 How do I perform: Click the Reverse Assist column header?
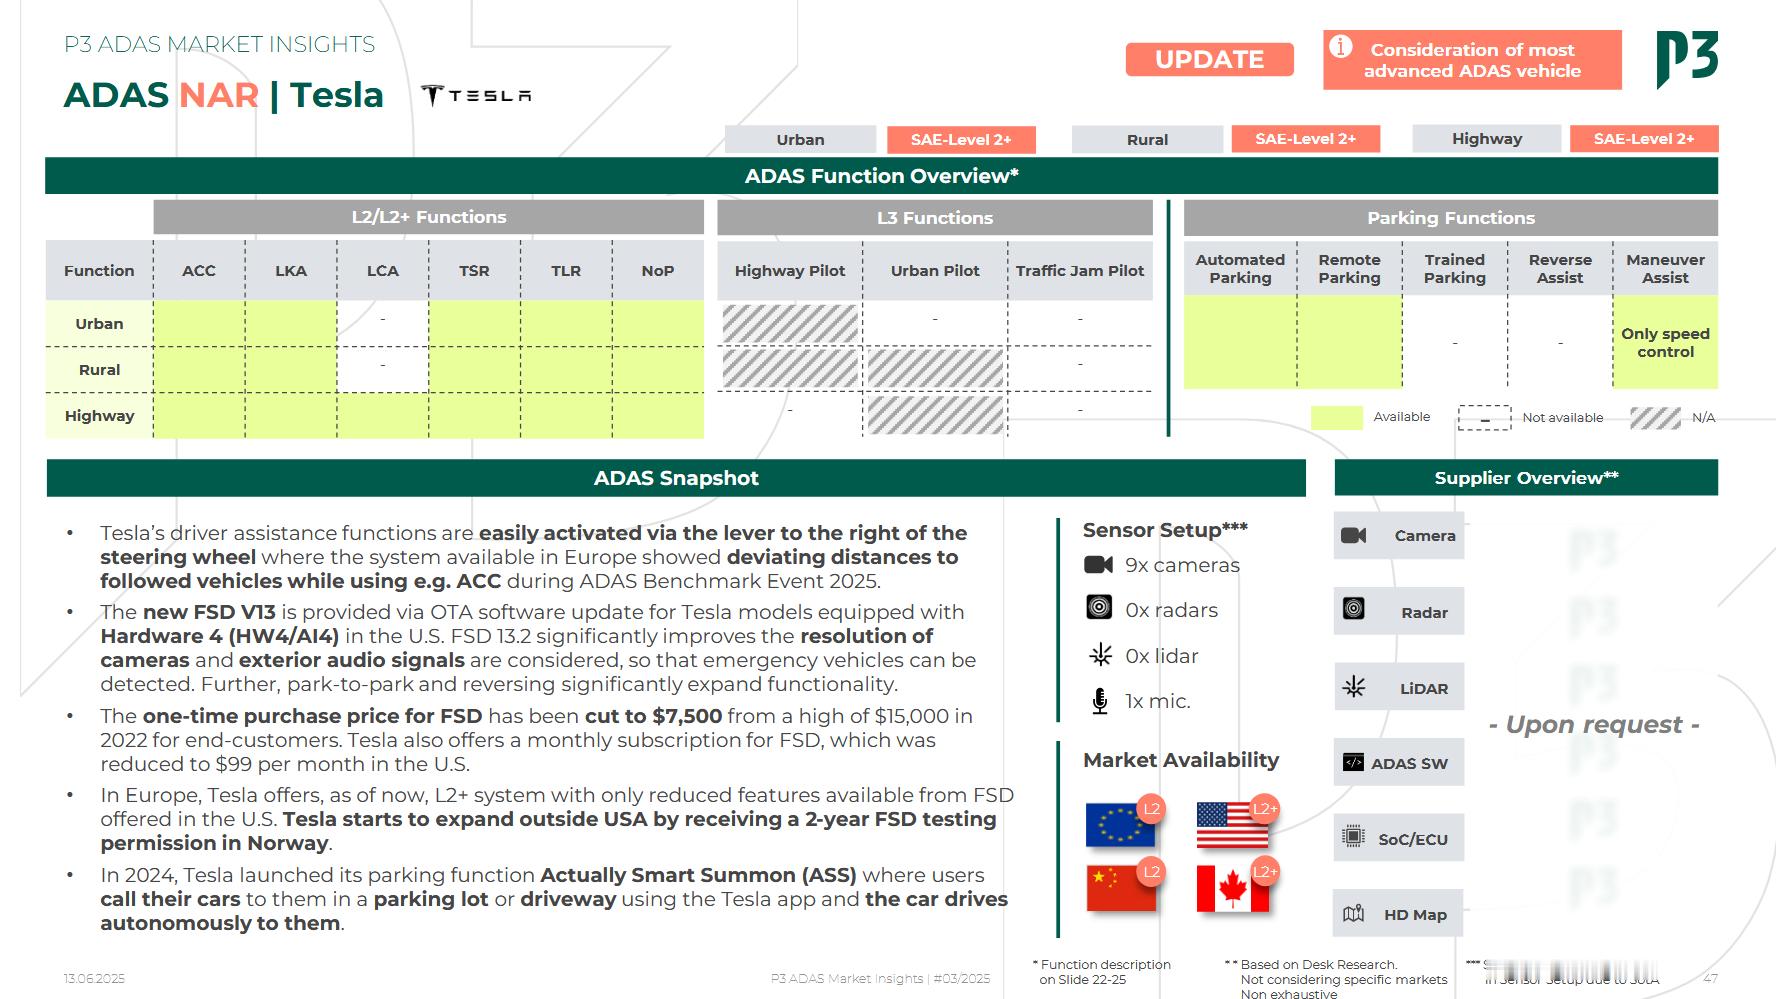pyautogui.click(x=1560, y=268)
